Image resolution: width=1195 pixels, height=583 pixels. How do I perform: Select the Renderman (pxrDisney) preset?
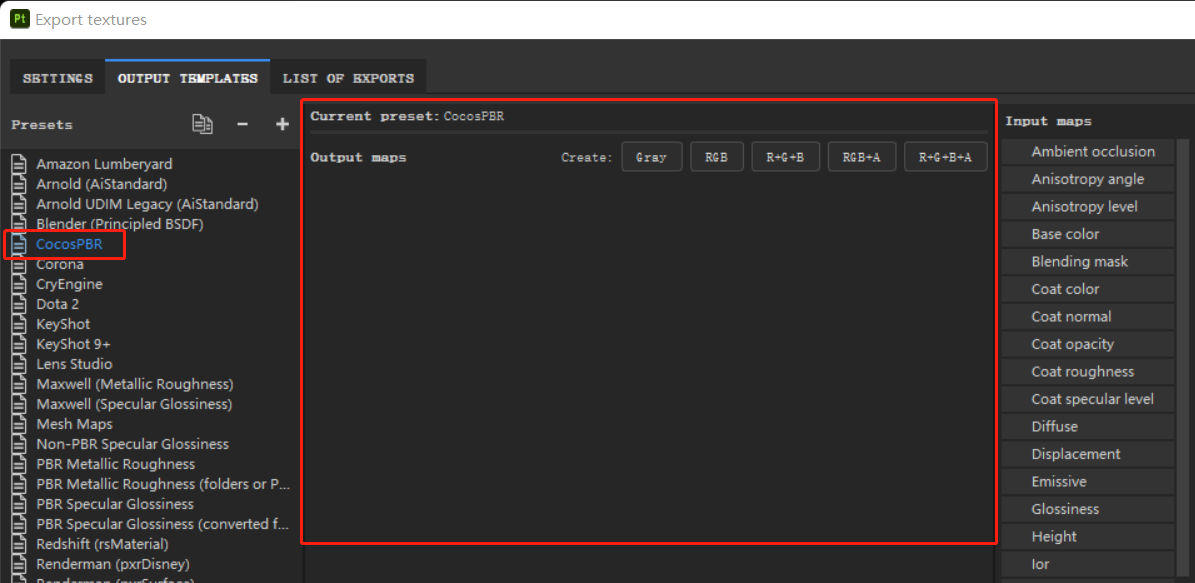click(x=113, y=565)
